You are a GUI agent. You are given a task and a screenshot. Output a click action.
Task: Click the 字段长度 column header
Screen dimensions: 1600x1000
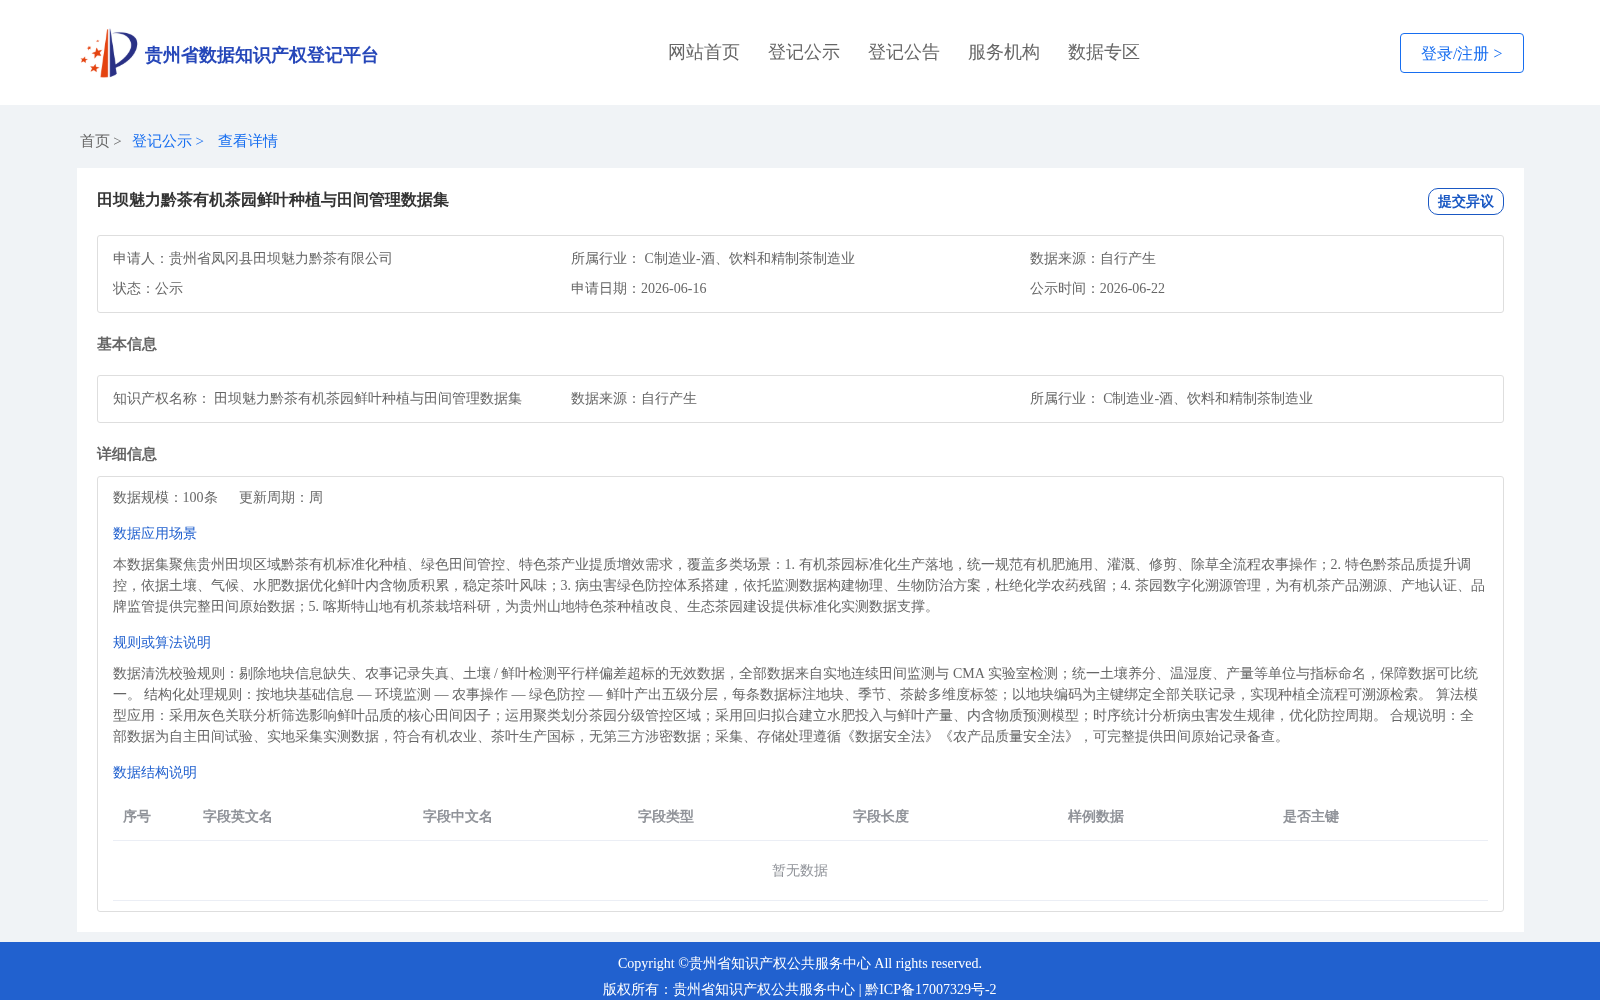[x=881, y=816]
